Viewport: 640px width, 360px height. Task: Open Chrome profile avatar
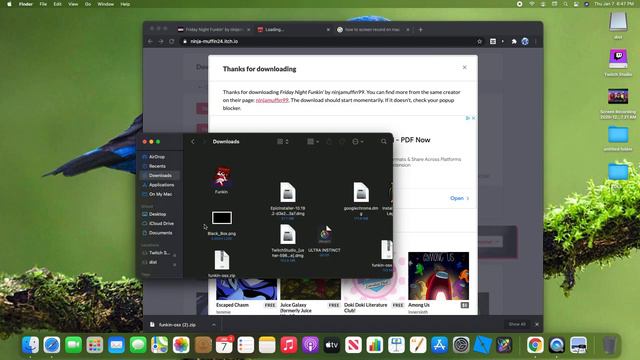click(x=525, y=41)
